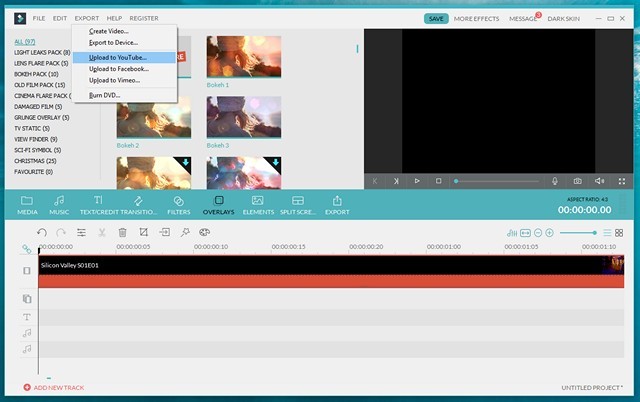Open the Message notifications

[x=523, y=19]
